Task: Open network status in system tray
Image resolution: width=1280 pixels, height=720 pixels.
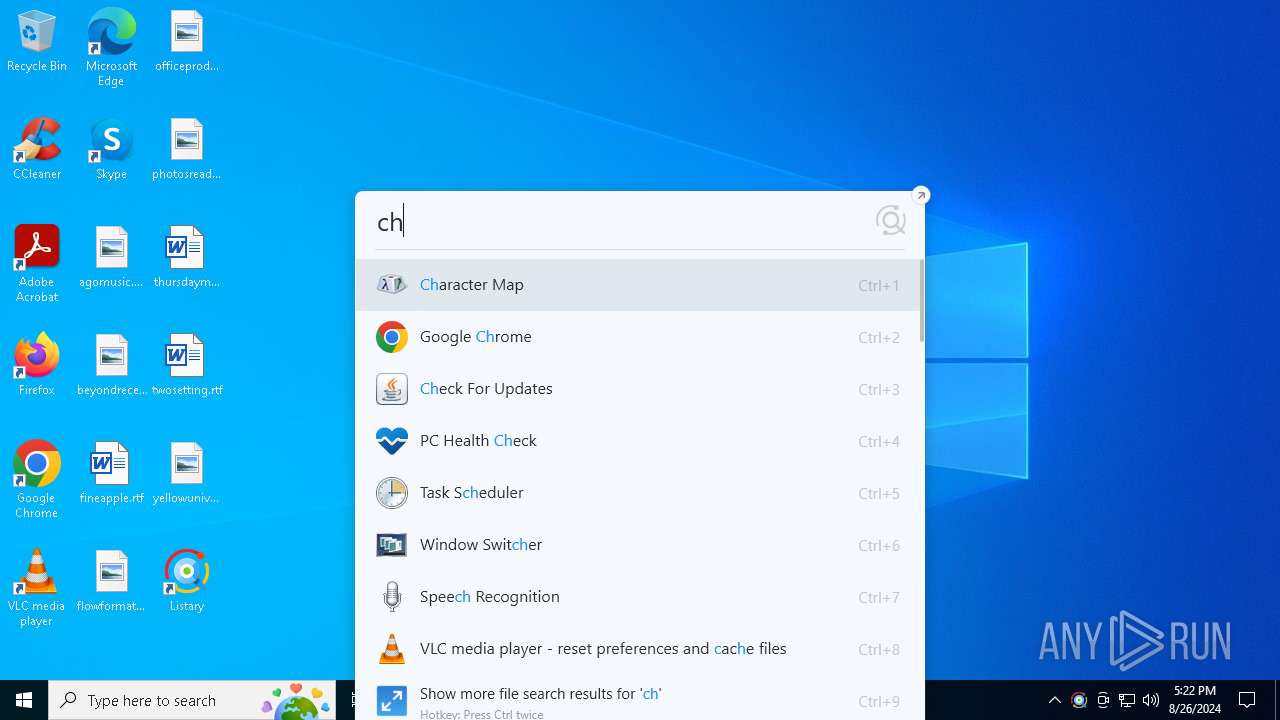Action: point(1127,700)
